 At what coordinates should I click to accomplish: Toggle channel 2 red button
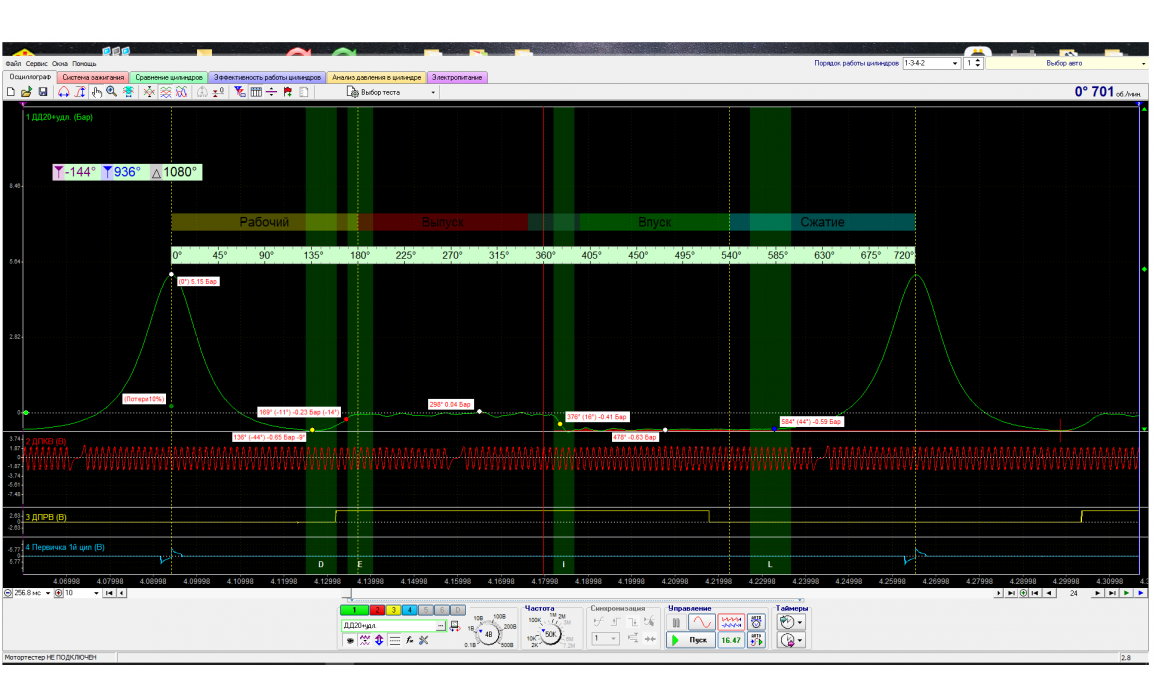coord(378,609)
